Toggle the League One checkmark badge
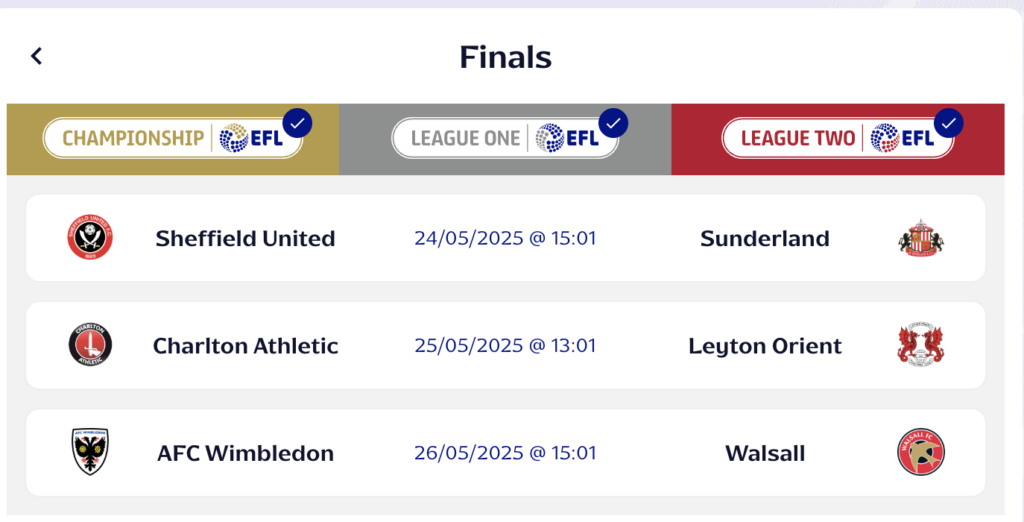1024x522 pixels. [613, 123]
